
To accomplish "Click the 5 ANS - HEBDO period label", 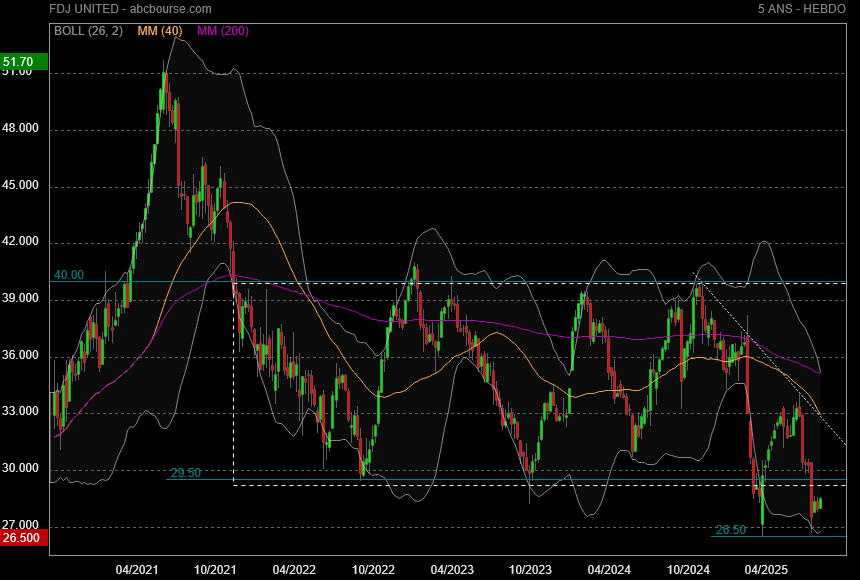I will [x=801, y=9].
